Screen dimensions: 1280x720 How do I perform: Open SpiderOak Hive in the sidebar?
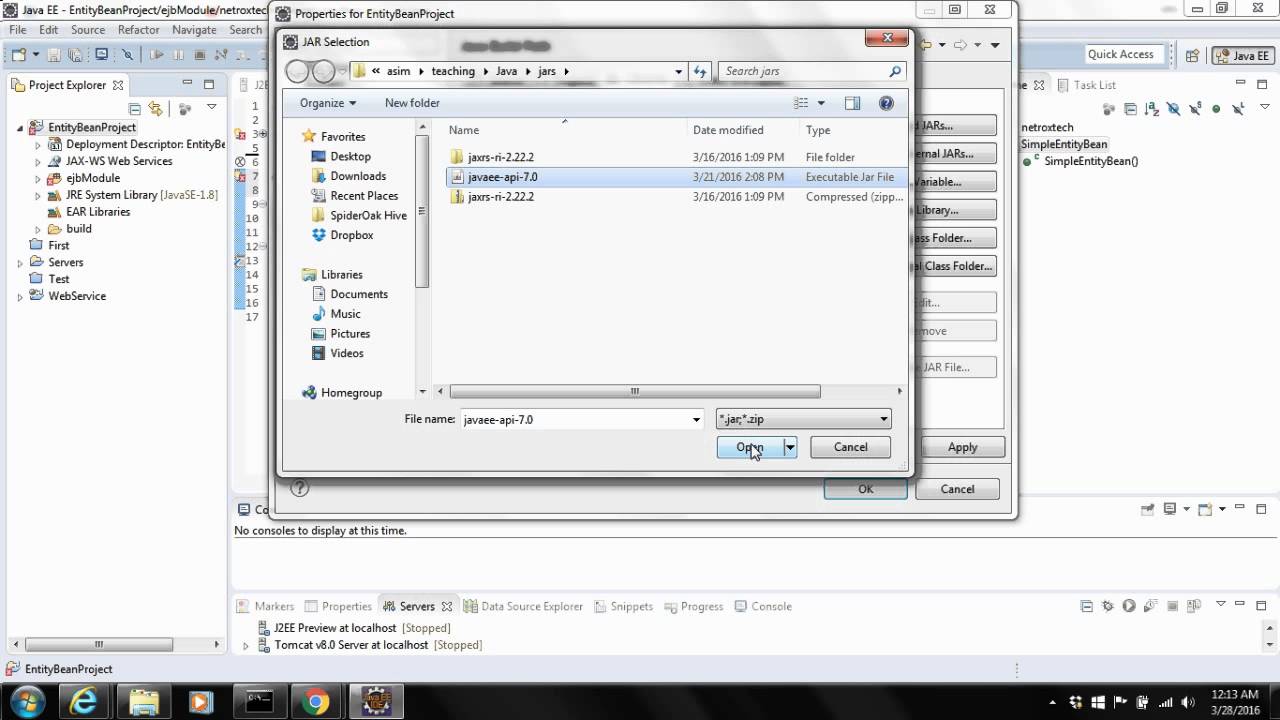pos(368,215)
